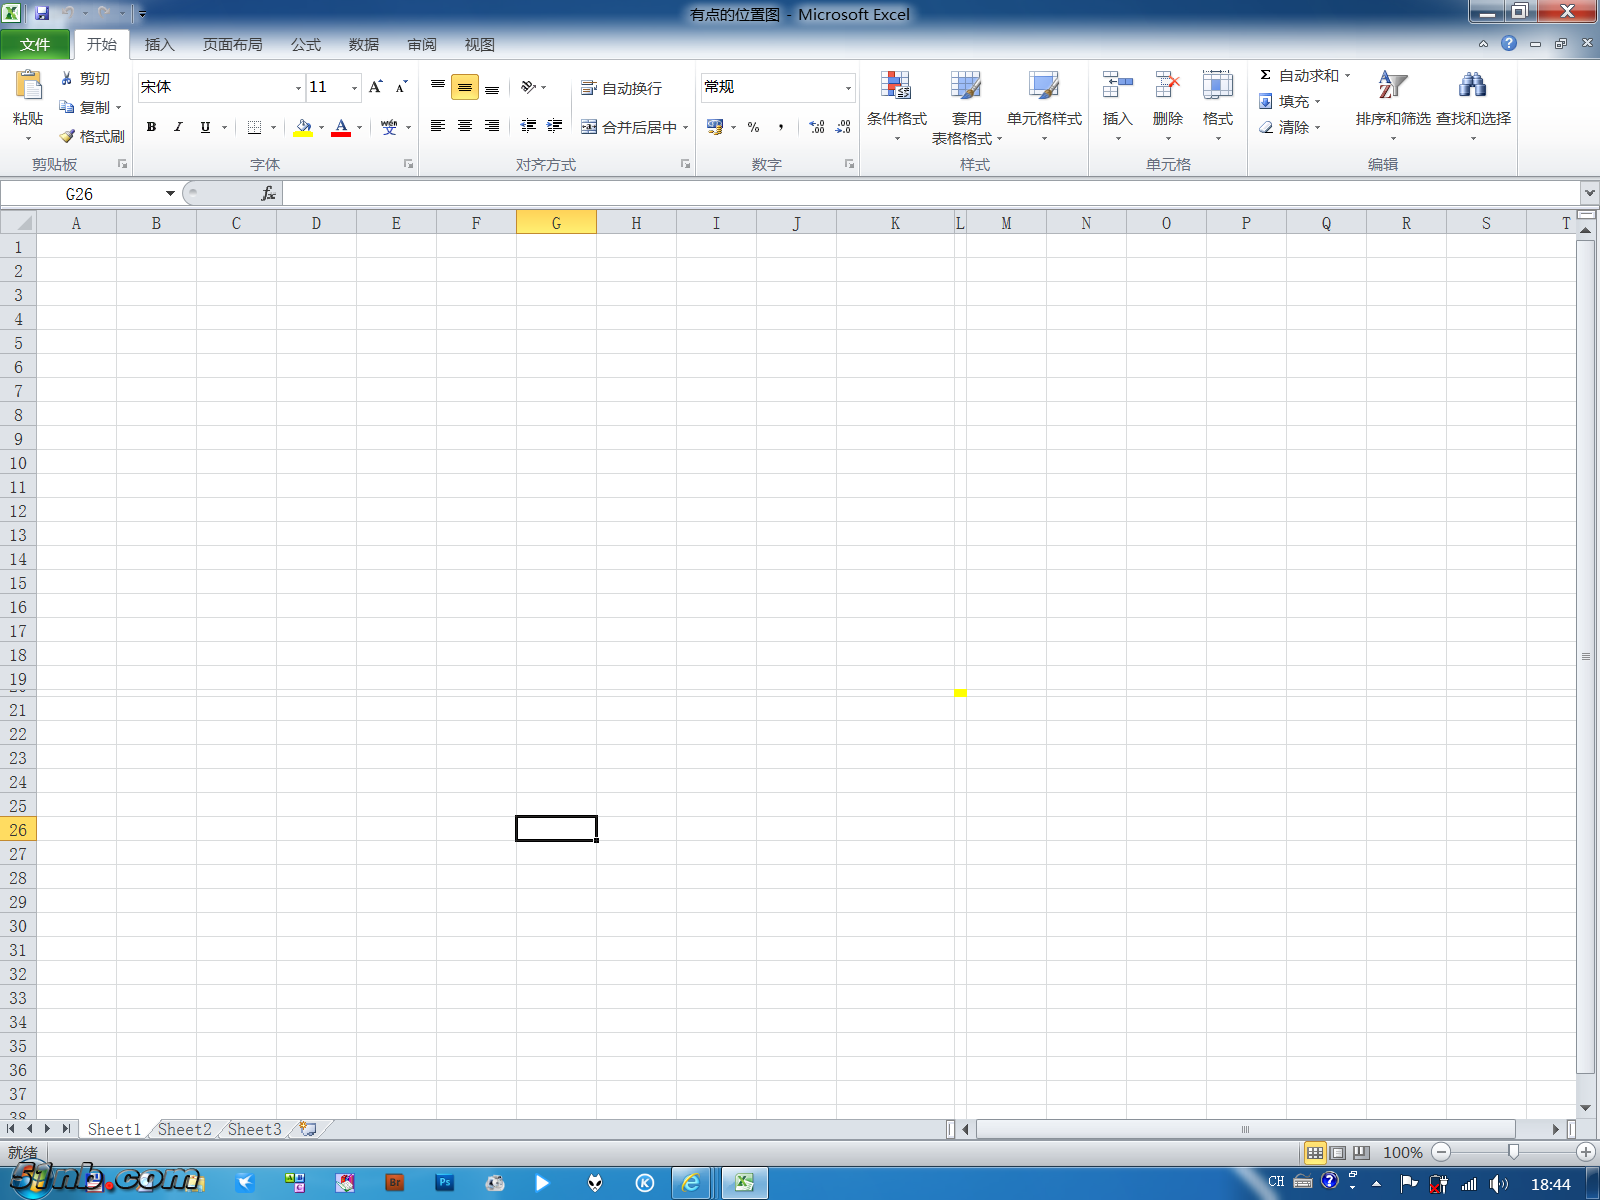This screenshot has height=1200, width=1600.
Task: Open the Sheet2 worksheet tab
Action: (x=185, y=1129)
